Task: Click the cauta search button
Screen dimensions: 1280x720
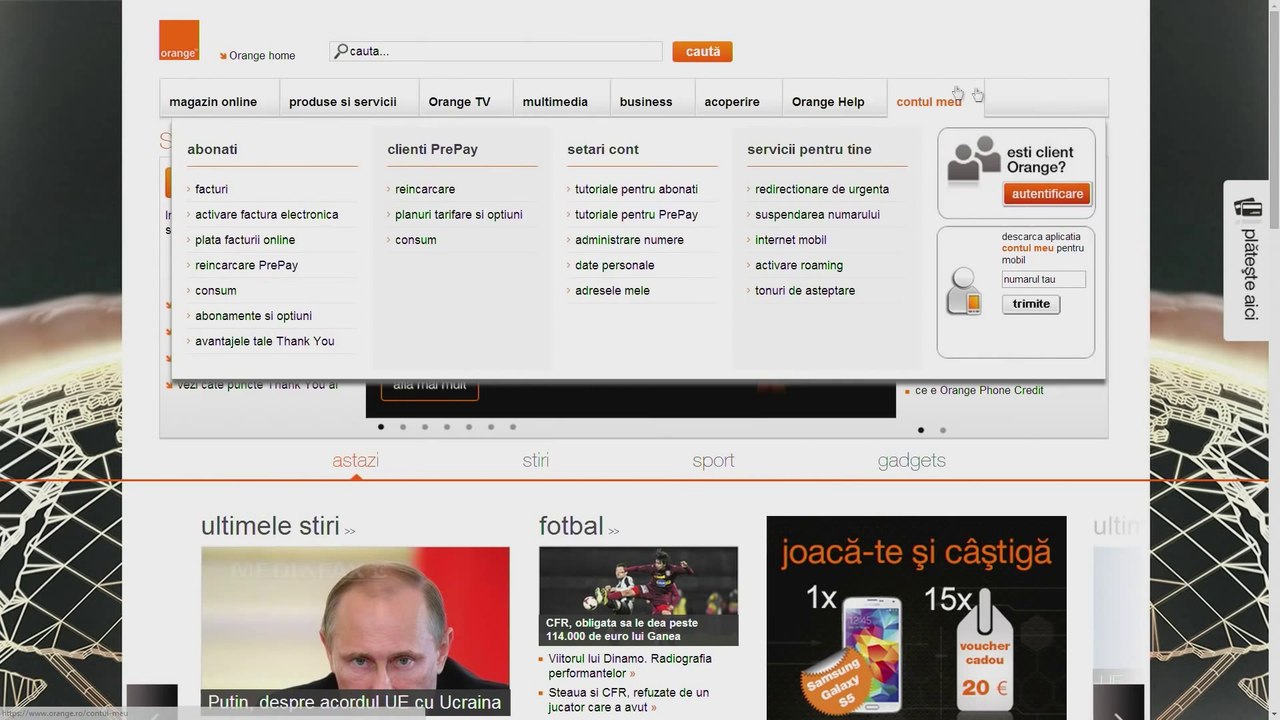Action: (702, 51)
